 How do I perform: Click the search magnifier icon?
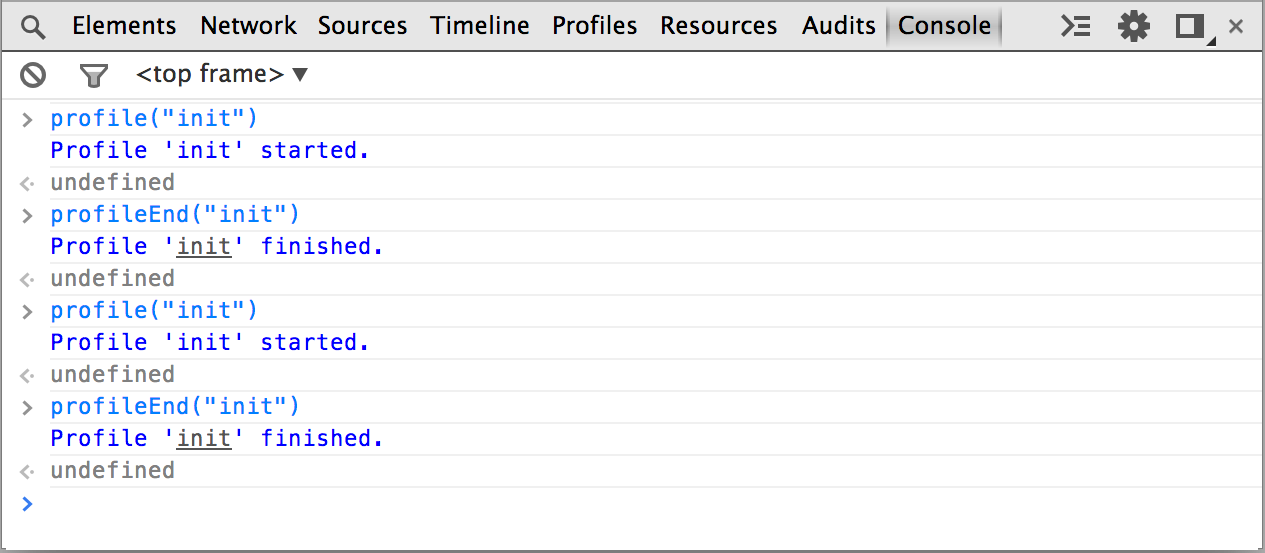point(33,27)
